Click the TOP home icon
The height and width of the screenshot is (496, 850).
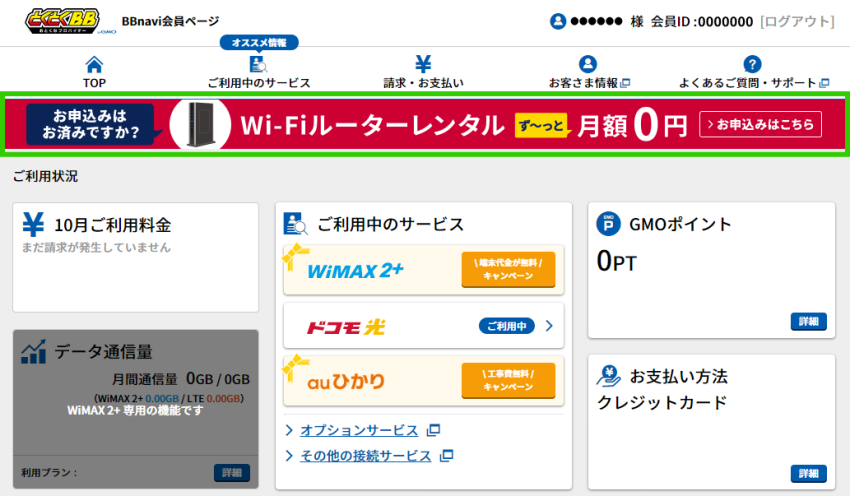(94, 65)
